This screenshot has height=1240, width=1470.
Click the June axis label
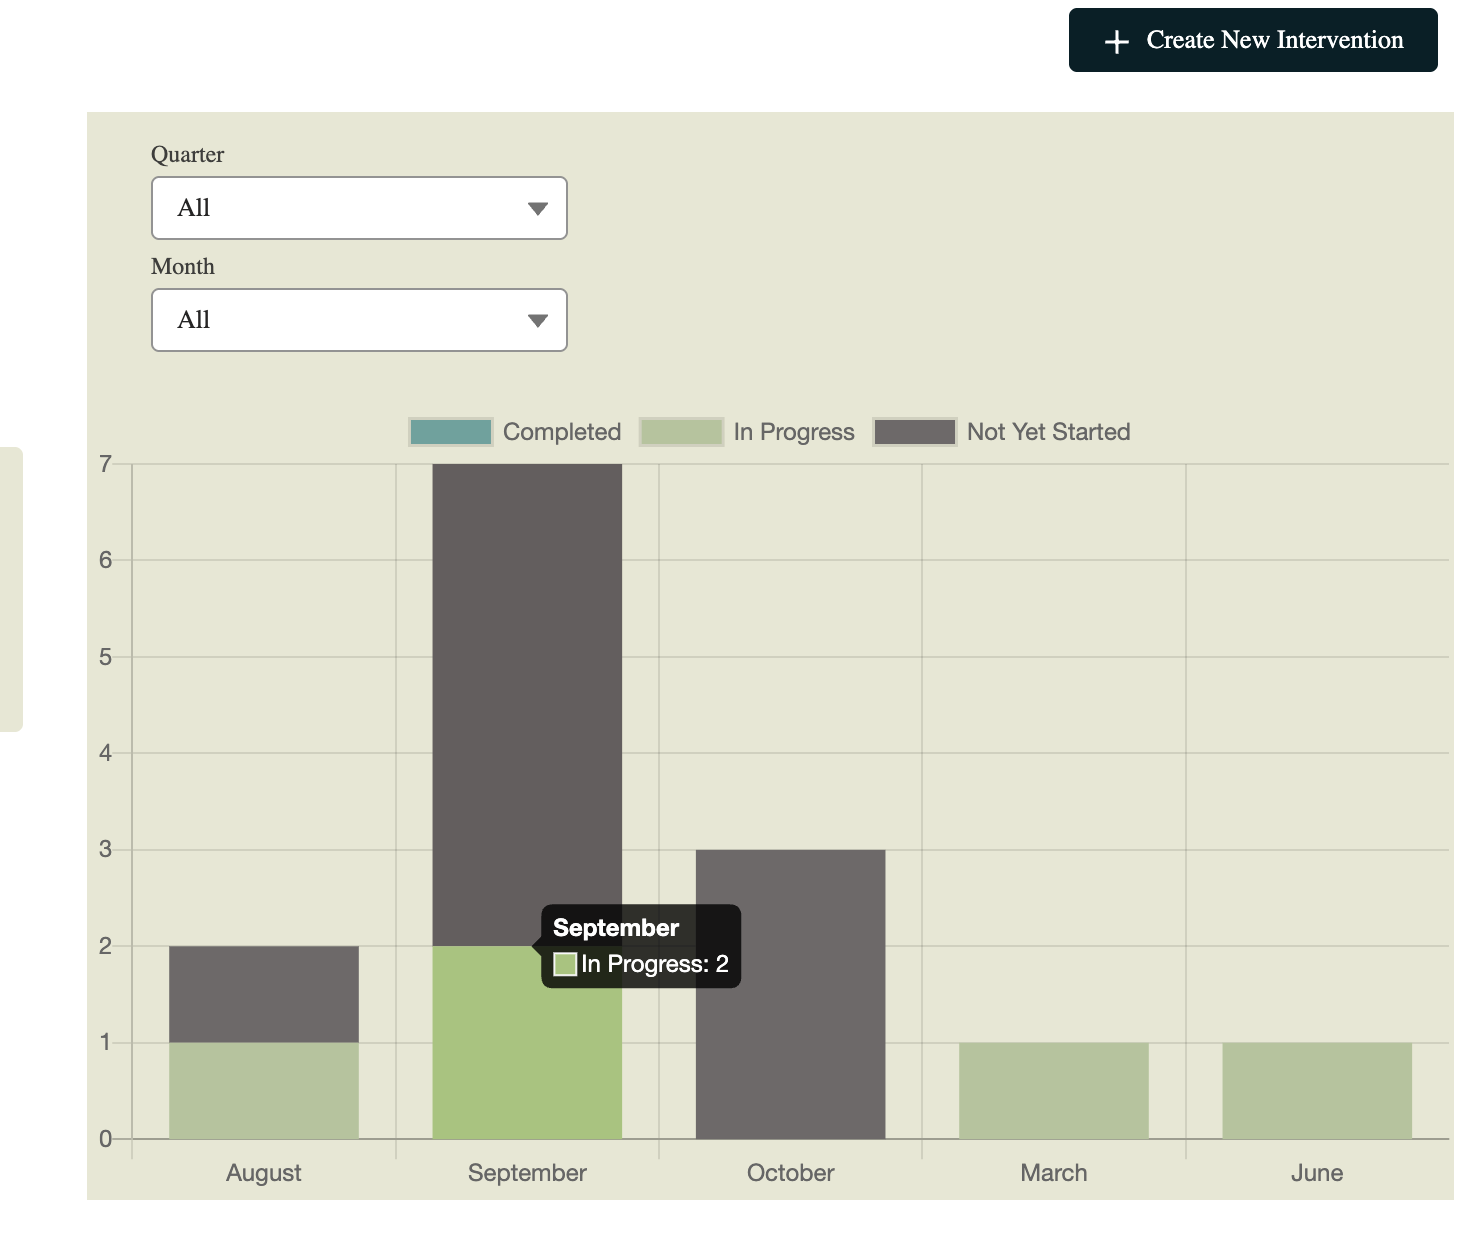click(x=1317, y=1173)
